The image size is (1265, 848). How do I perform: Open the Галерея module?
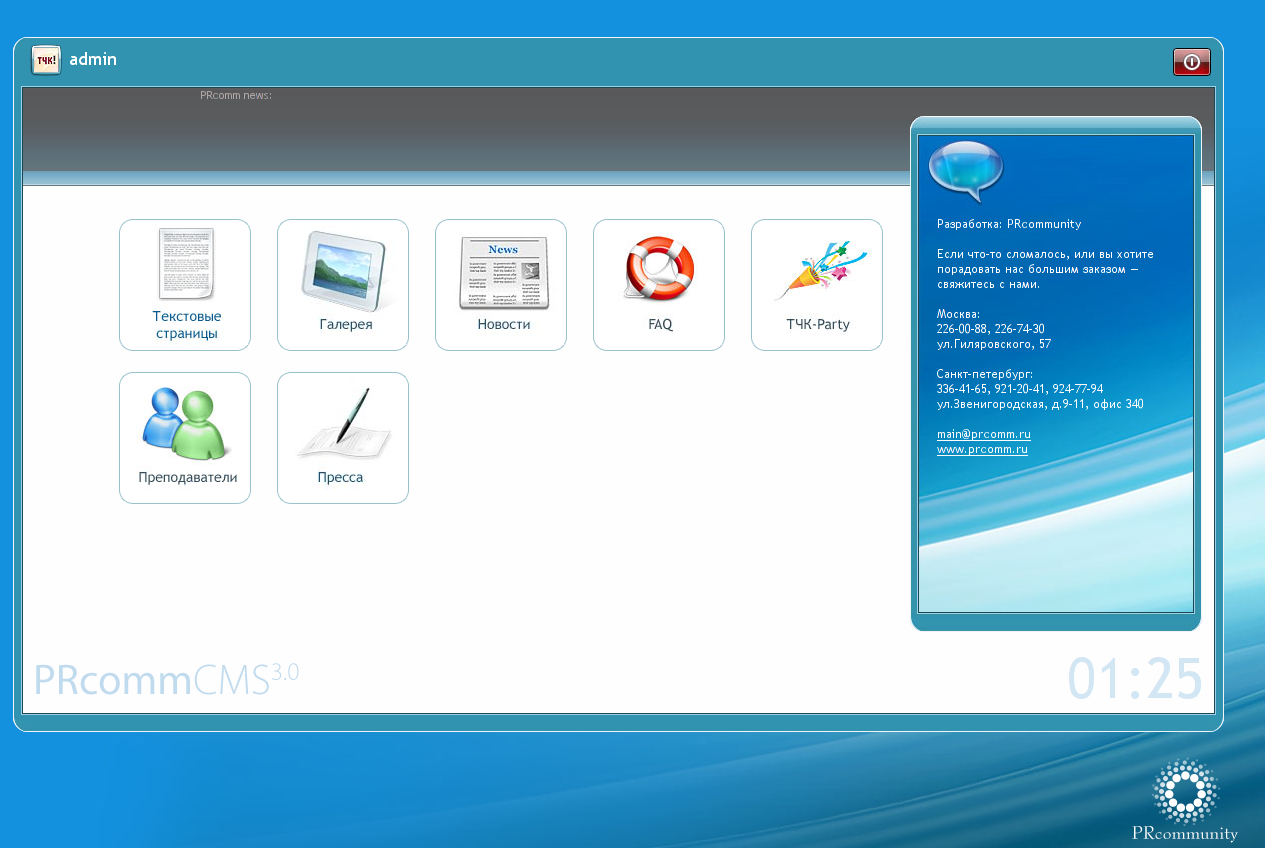pos(342,285)
